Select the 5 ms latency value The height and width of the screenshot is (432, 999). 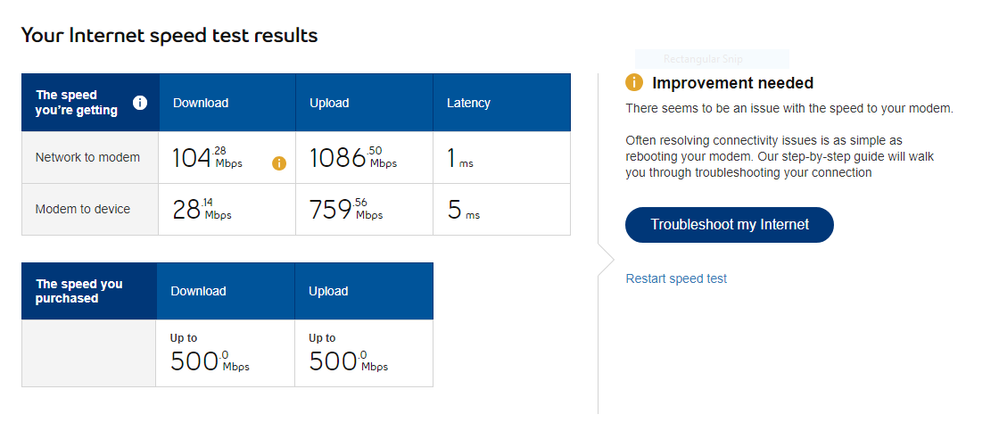[459, 210]
